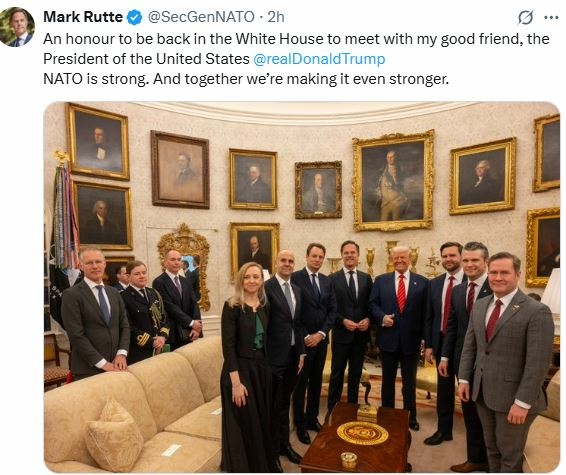Click the blue verified badge
The width and height of the screenshot is (566, 475).
click(135, 17)
